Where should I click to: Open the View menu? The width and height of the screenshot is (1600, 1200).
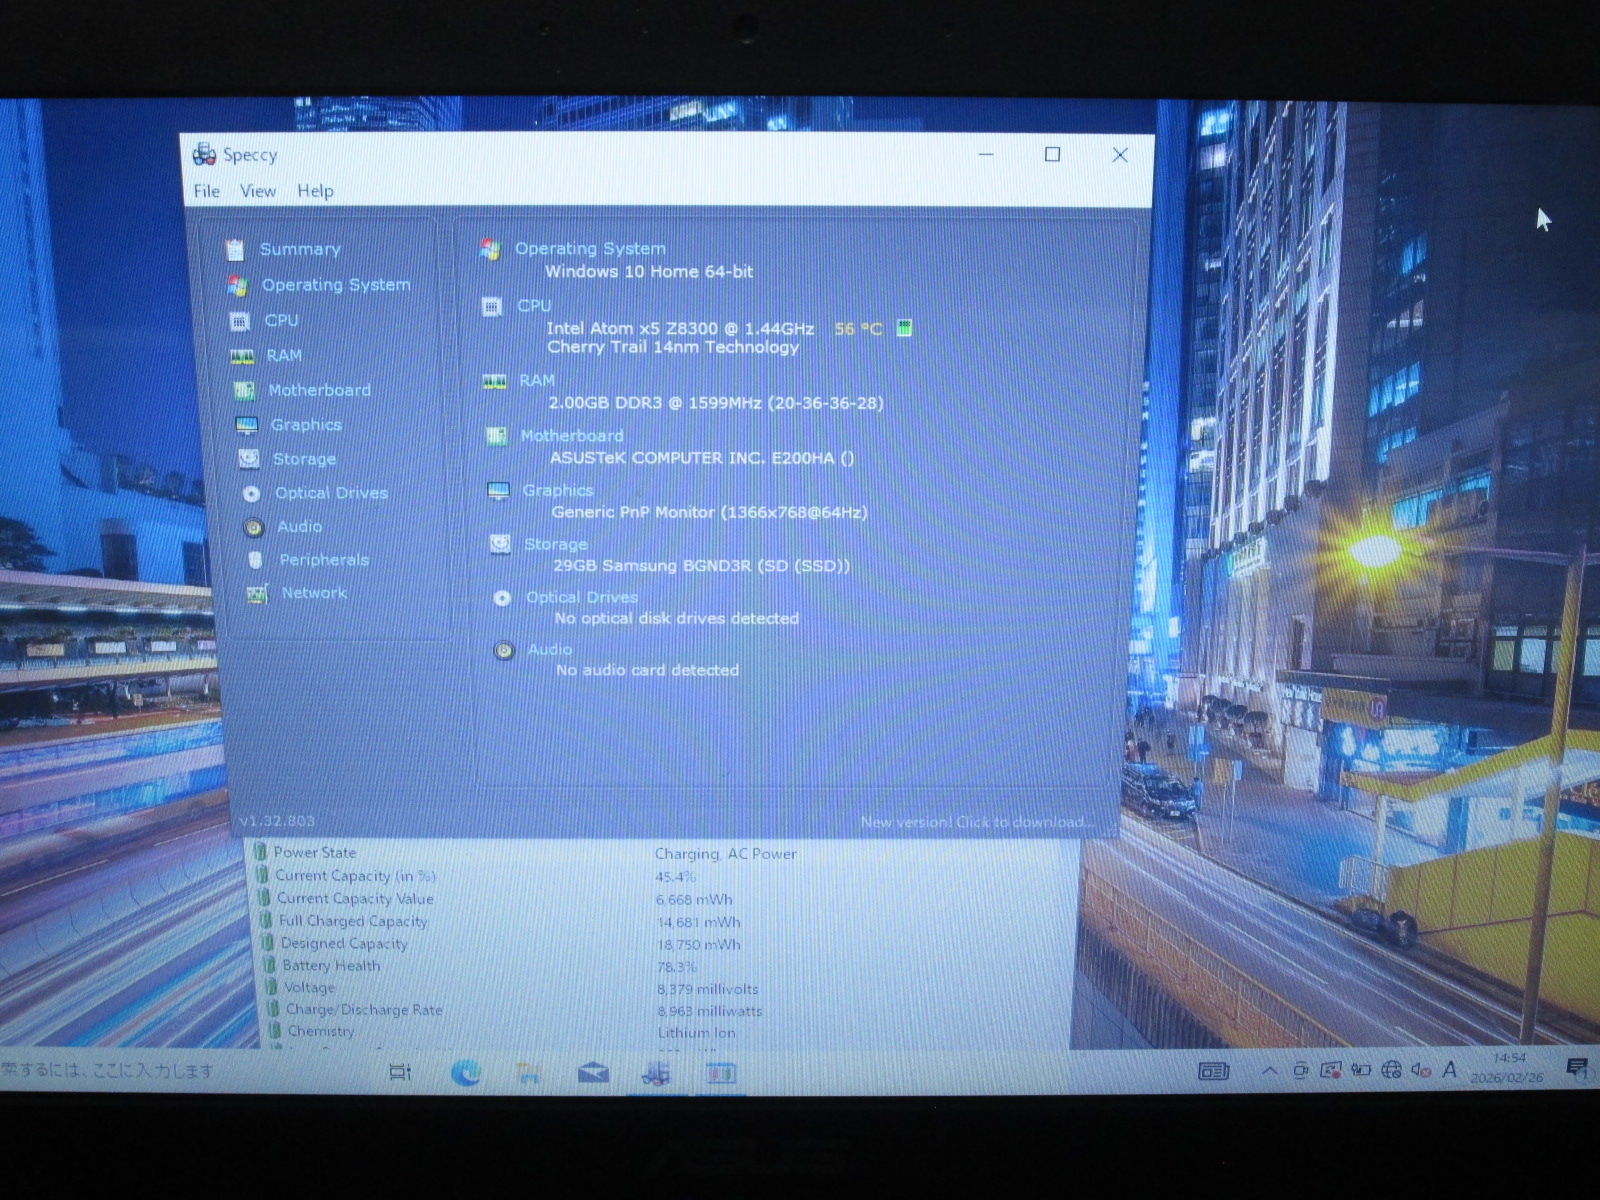257,191
